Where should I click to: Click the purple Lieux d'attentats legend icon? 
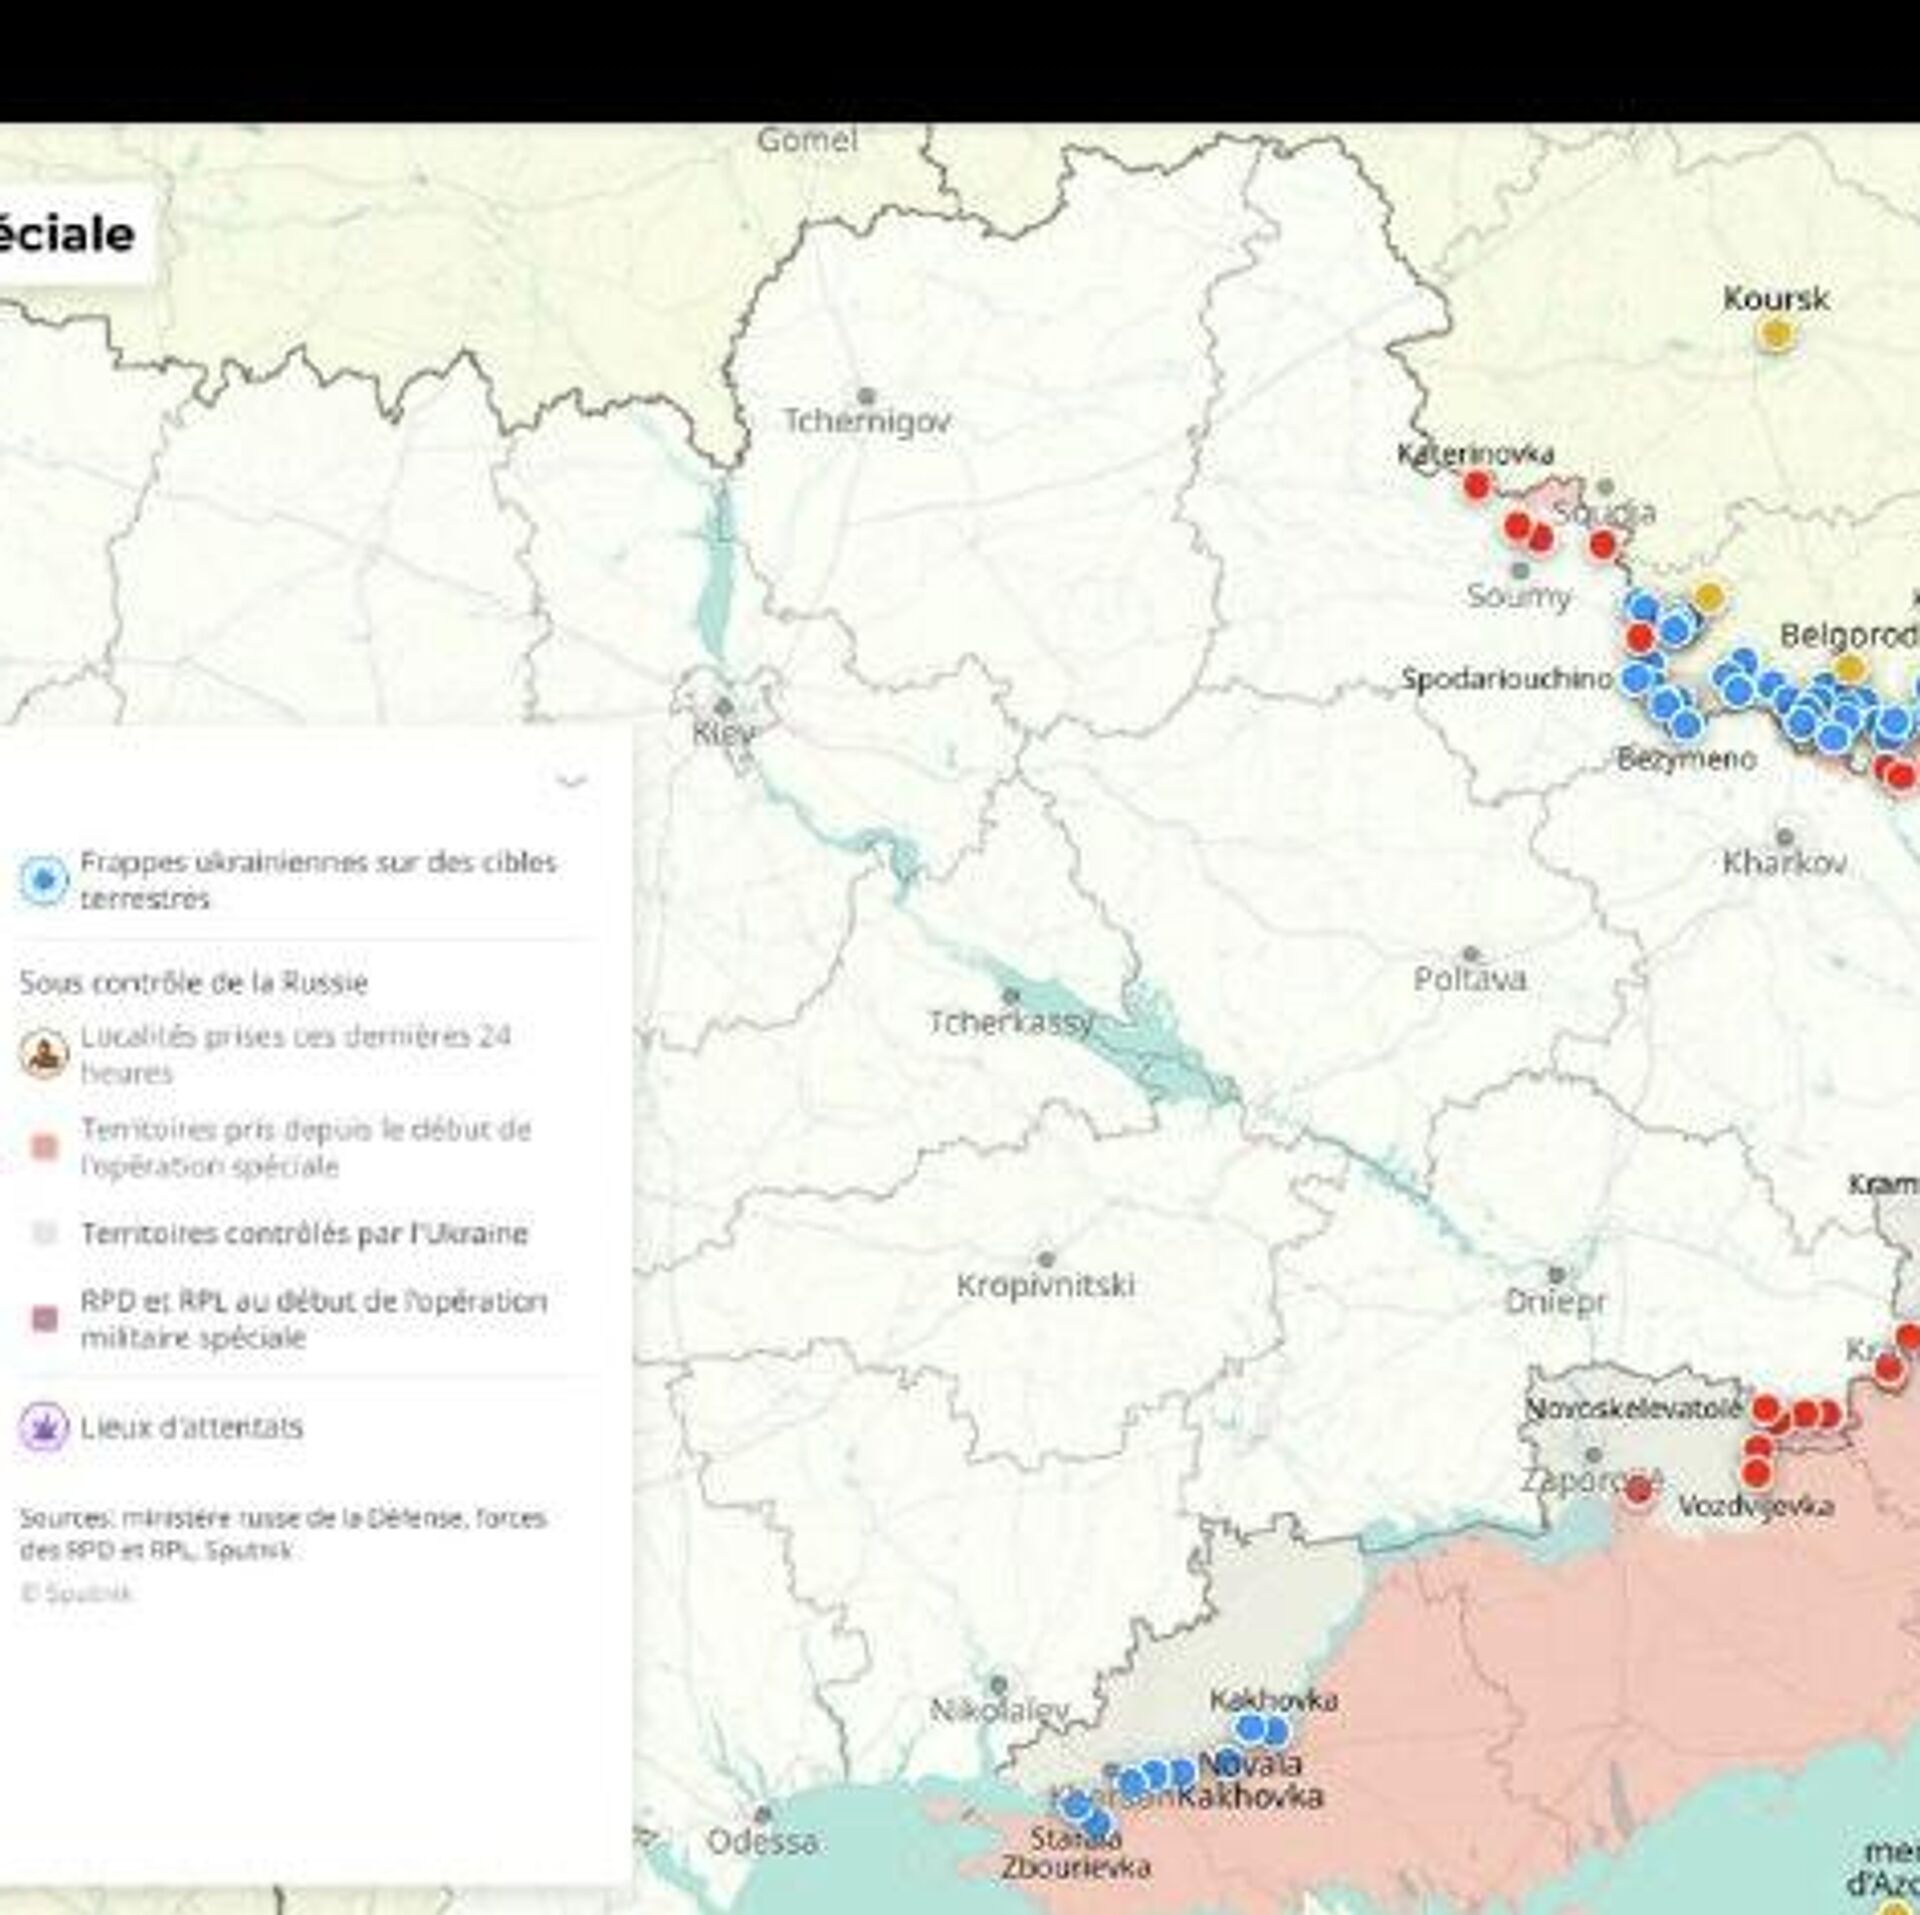click(43, 1426)
